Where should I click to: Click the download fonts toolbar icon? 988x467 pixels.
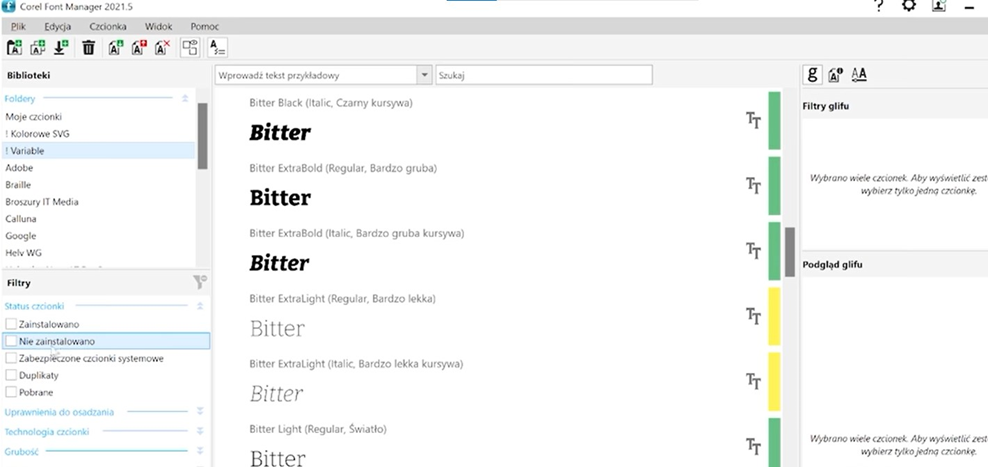tap(61, 47)
